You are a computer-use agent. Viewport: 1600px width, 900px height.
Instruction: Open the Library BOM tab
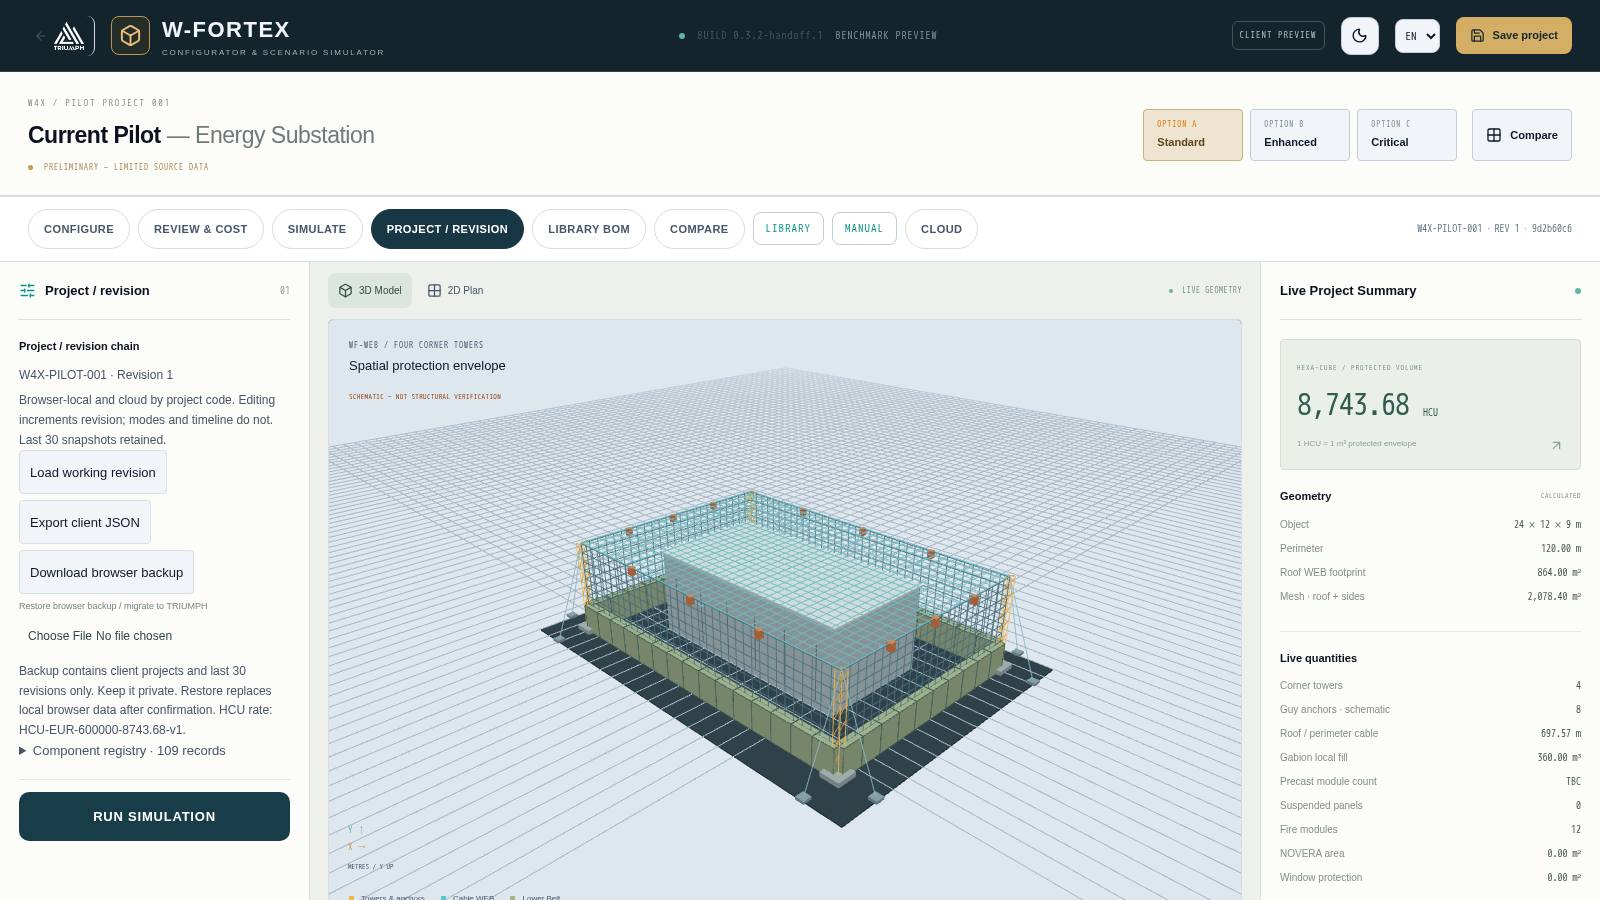tap(589, 229)
